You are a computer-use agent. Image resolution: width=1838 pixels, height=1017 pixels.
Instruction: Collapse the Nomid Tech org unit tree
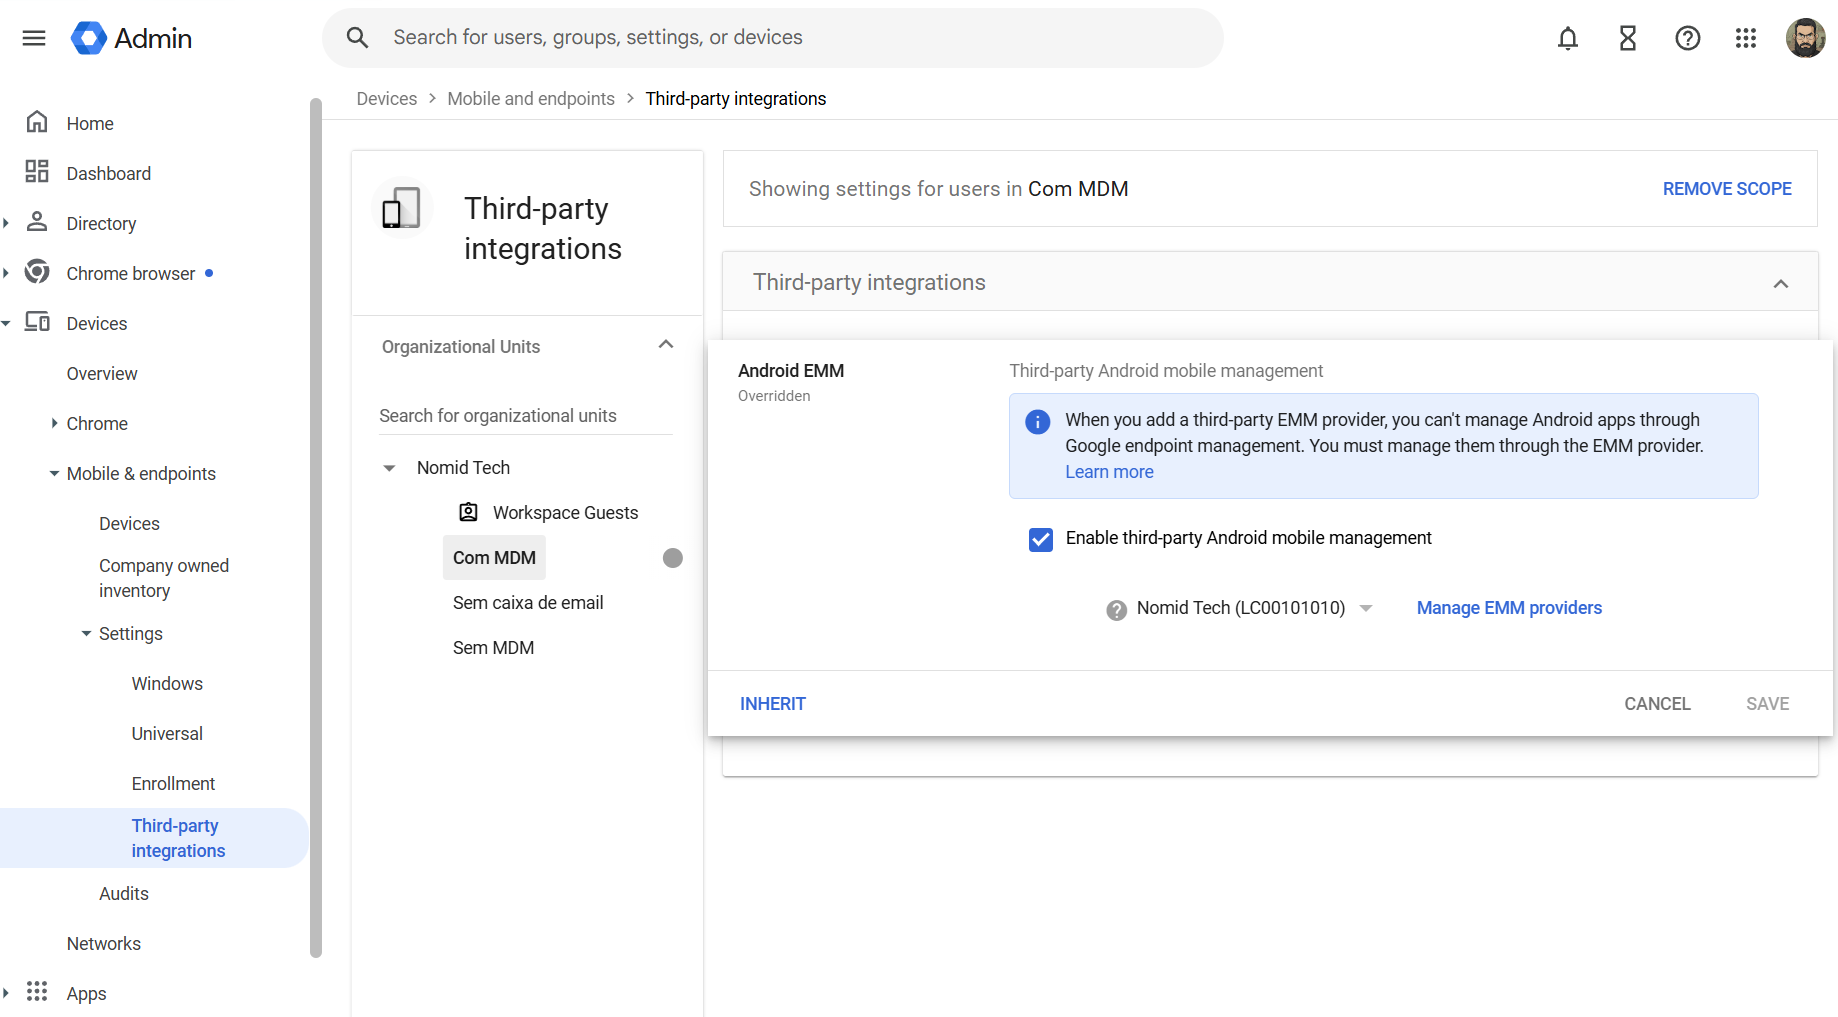pyautogui.click(x=389, y=468)
